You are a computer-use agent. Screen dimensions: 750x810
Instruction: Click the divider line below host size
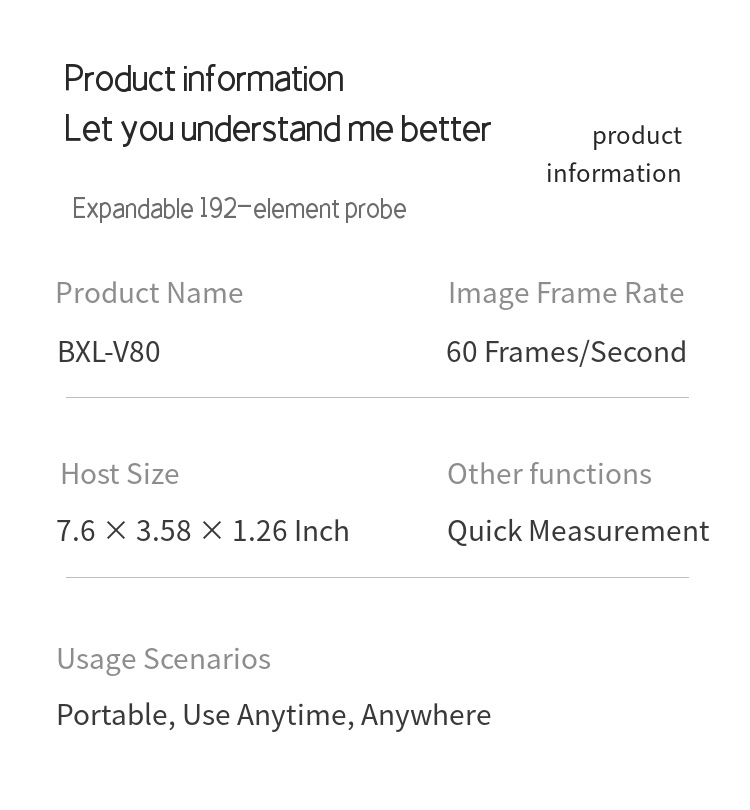coord(377,577)
